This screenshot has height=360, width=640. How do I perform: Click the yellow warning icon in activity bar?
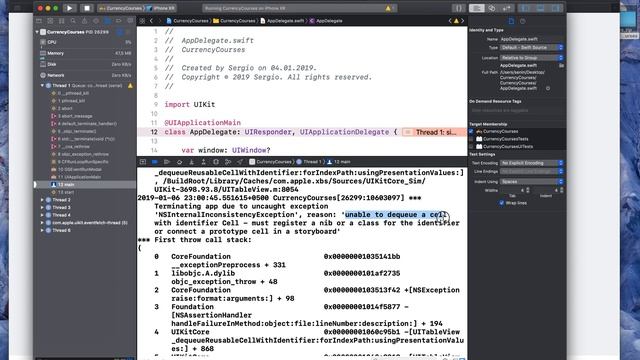pyautogui.click(x=388, y=8)
